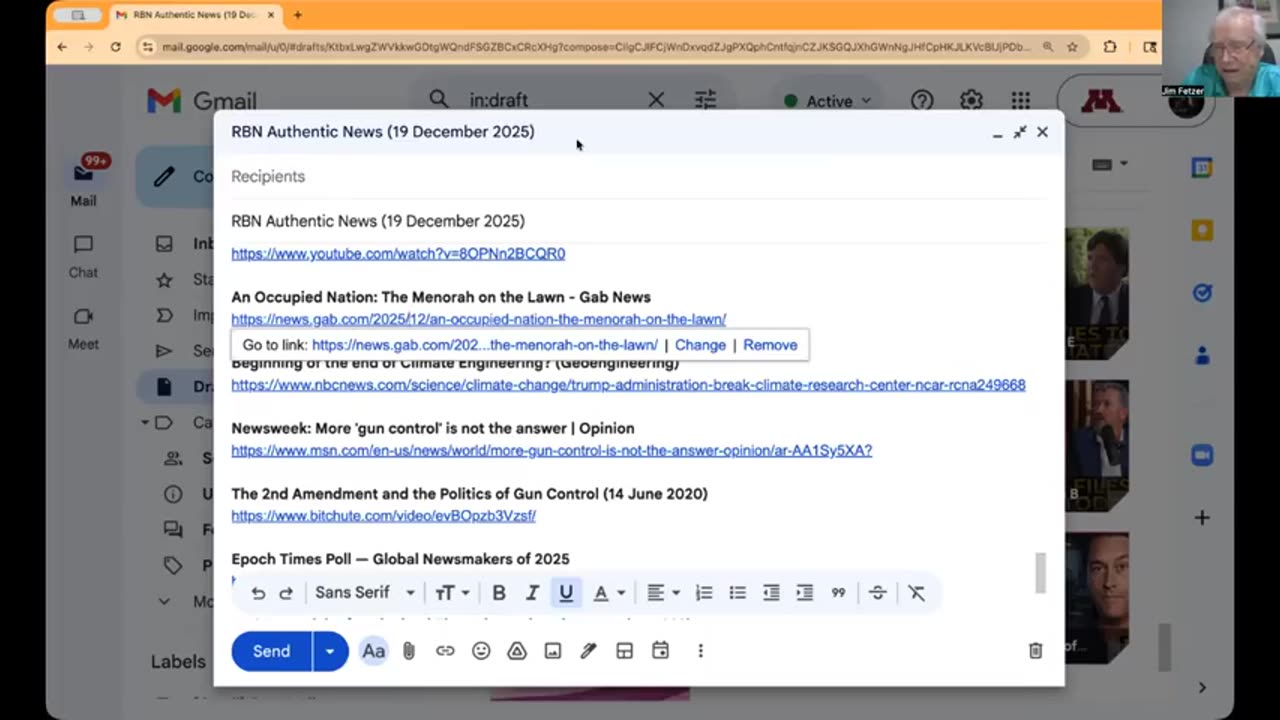Open a new browser tab
Screen dimensions: 1280x720
[x=297, y=15]
